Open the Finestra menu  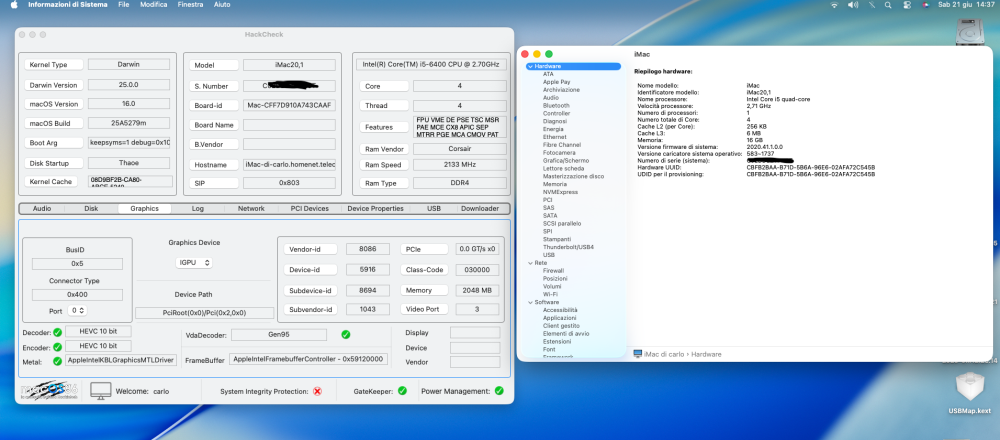pos(191,4)
